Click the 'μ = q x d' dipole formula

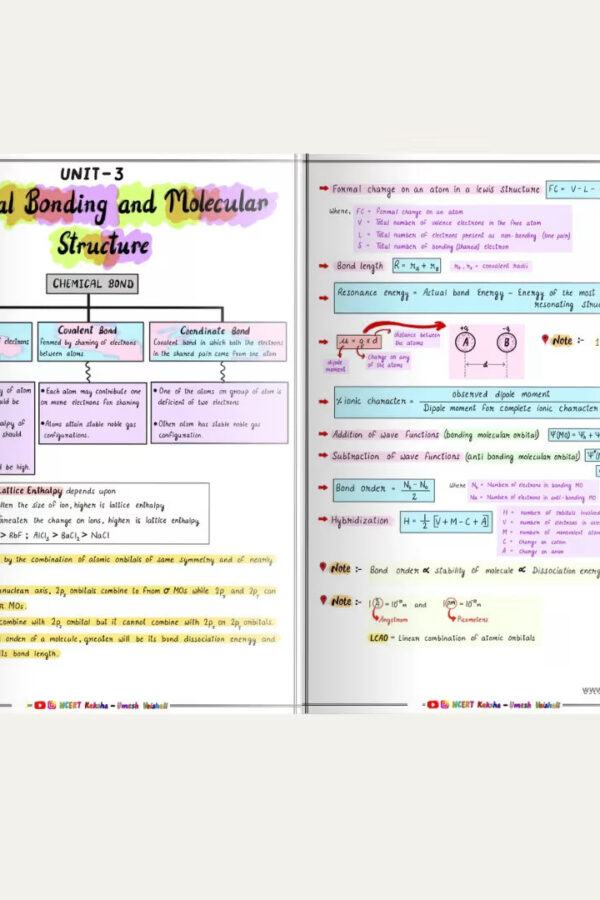coord(359,342)
